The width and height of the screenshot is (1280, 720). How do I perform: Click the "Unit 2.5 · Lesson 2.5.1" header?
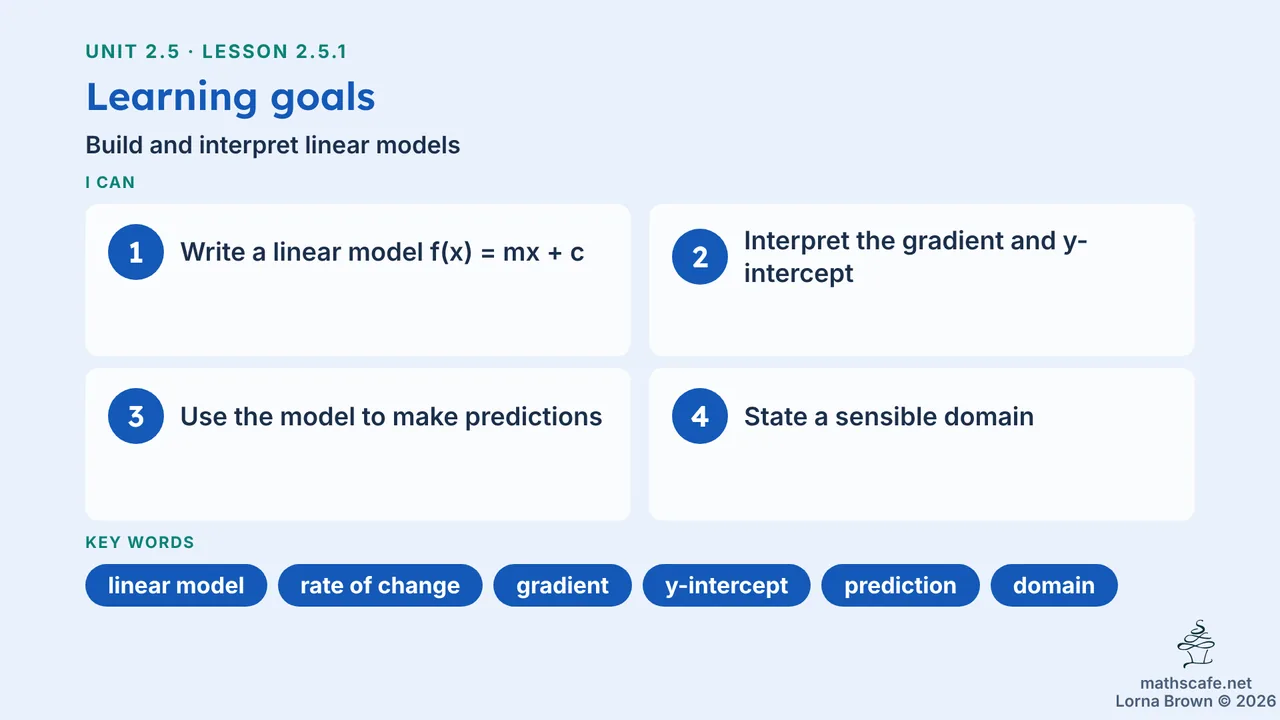click(217, 52)
